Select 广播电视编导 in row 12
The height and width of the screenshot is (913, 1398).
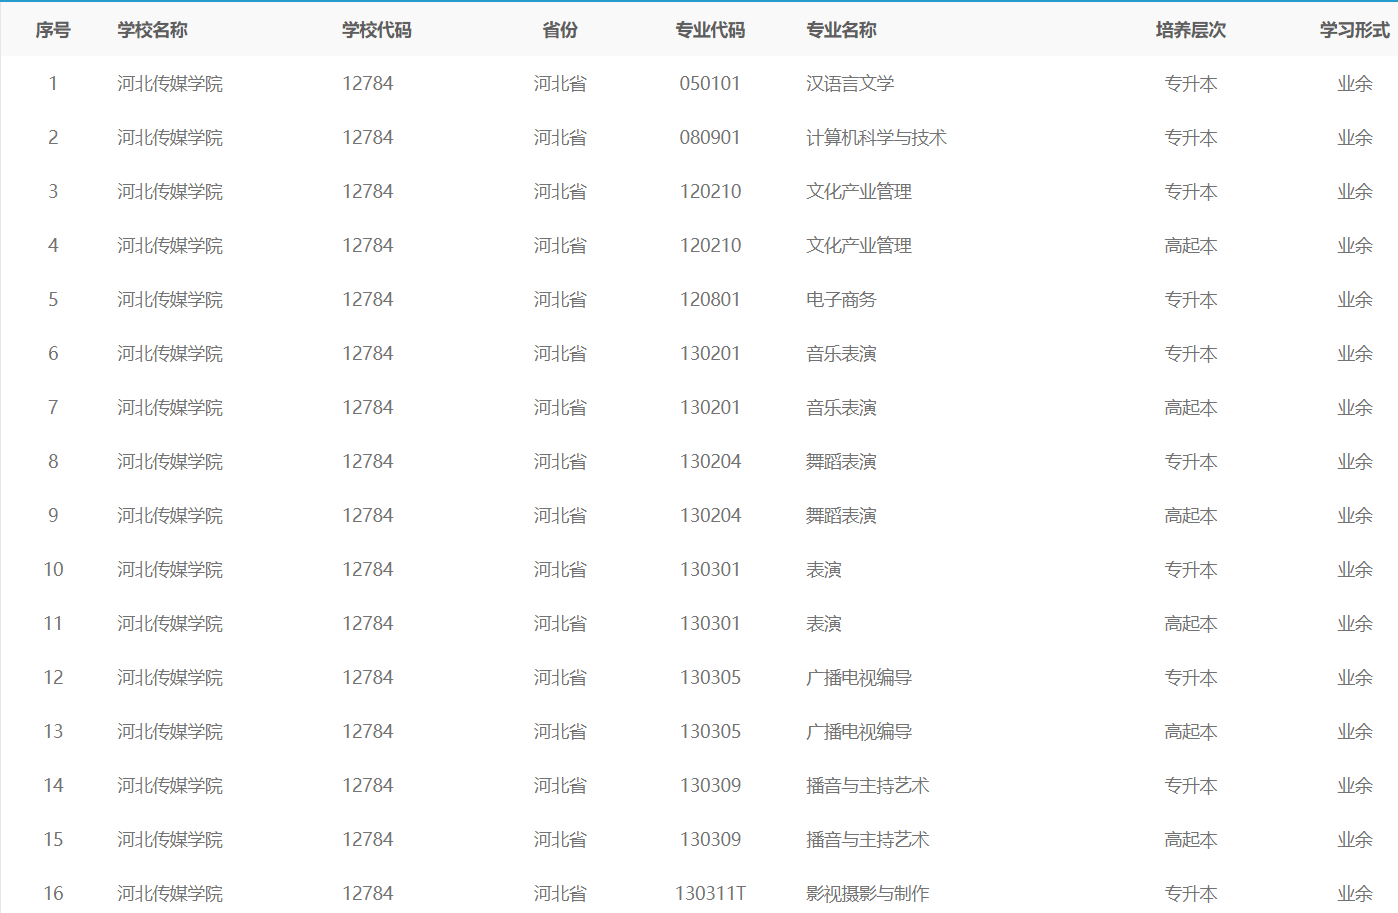pyautogui.click(x=859, y=678)
